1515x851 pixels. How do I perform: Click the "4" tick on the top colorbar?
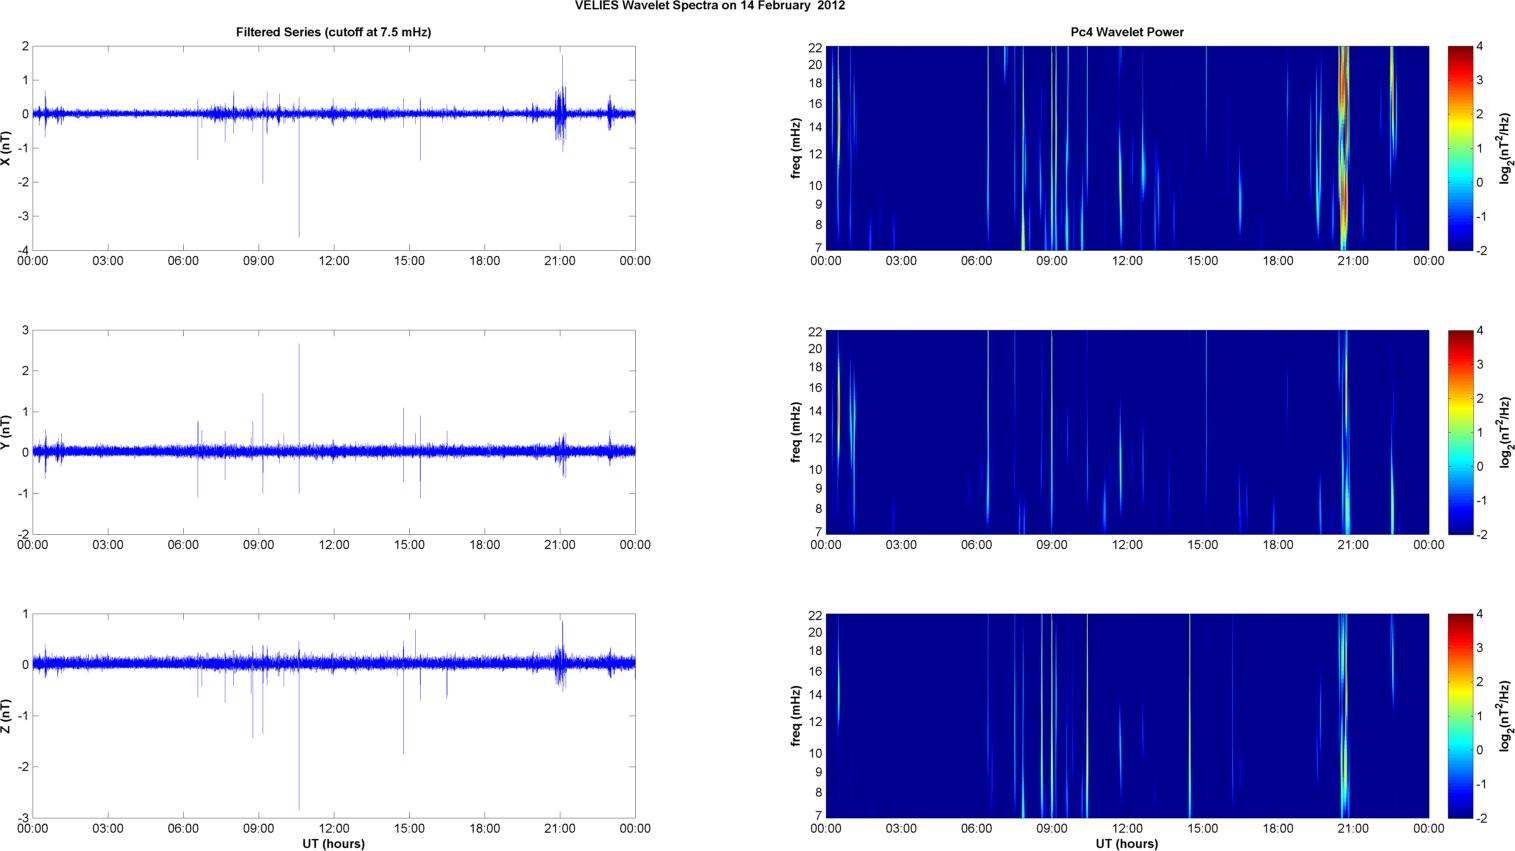pyautogui.click(x=1480, y=46)
